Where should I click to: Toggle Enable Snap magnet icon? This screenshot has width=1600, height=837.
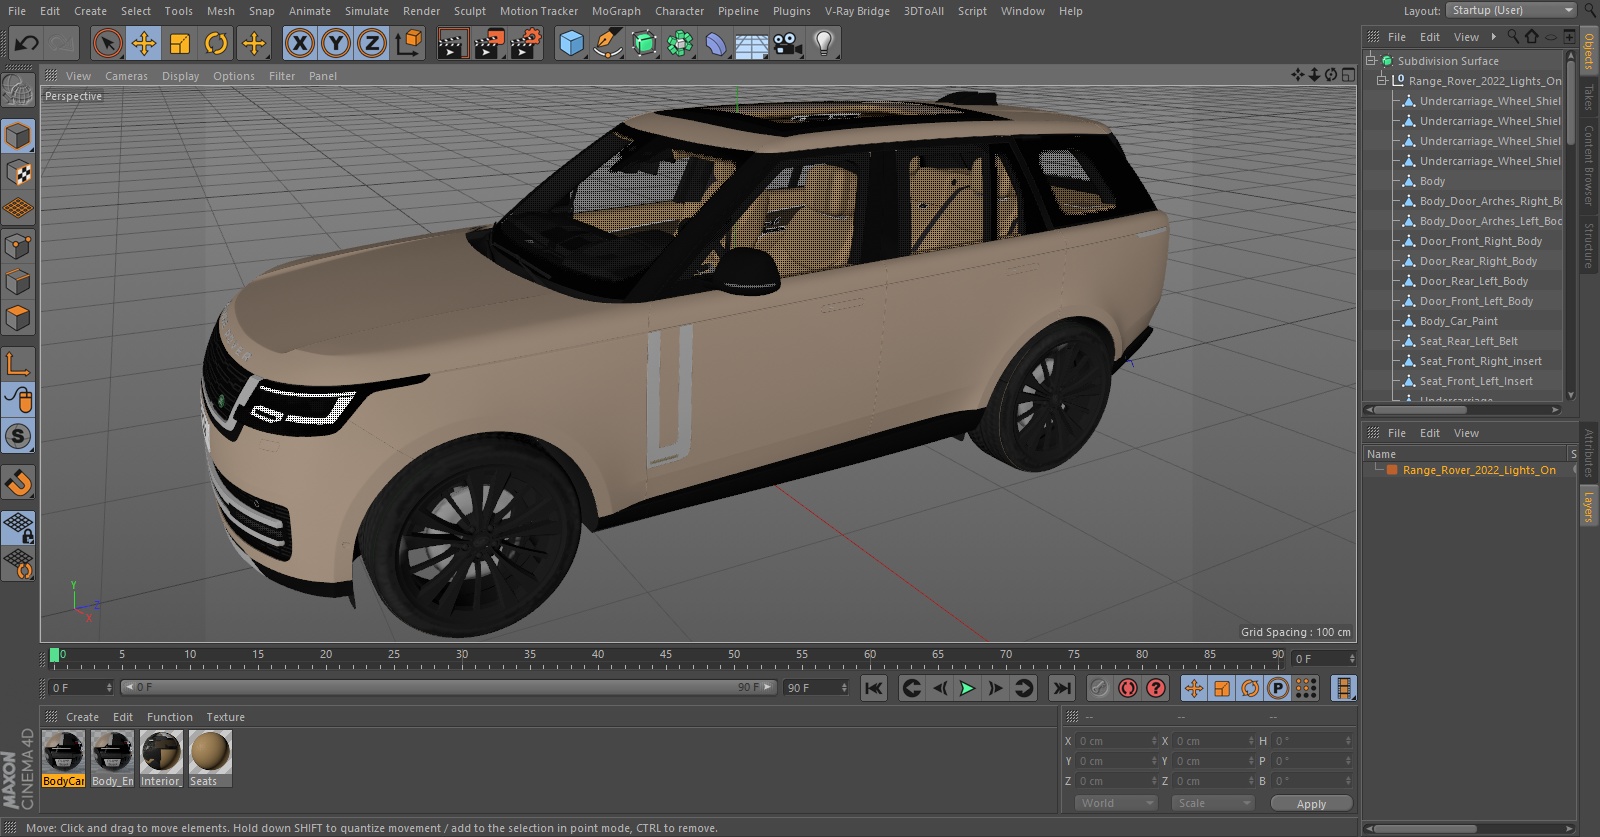pos(18,483)
